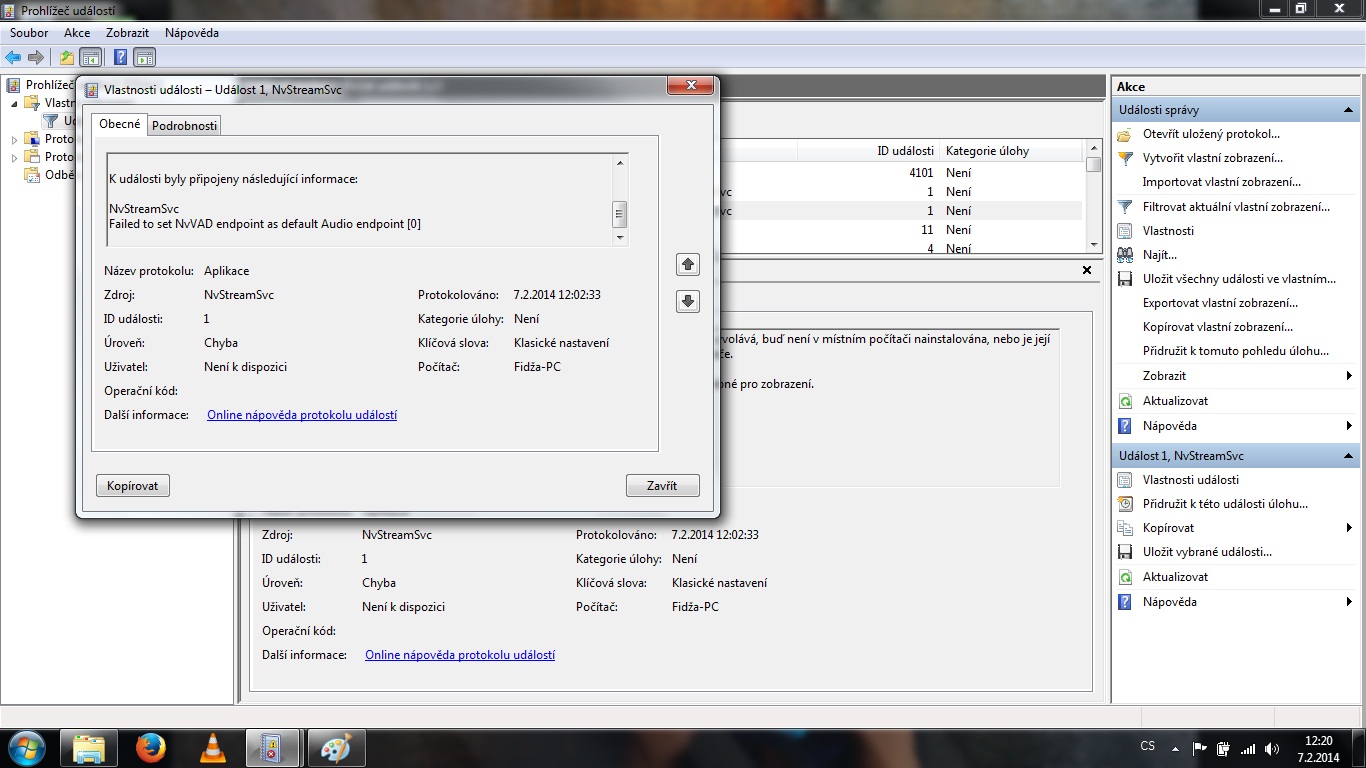
Task: Open 'Online nápověda protokolu událostí' link in dialog
Action: (x=302, y=415)
